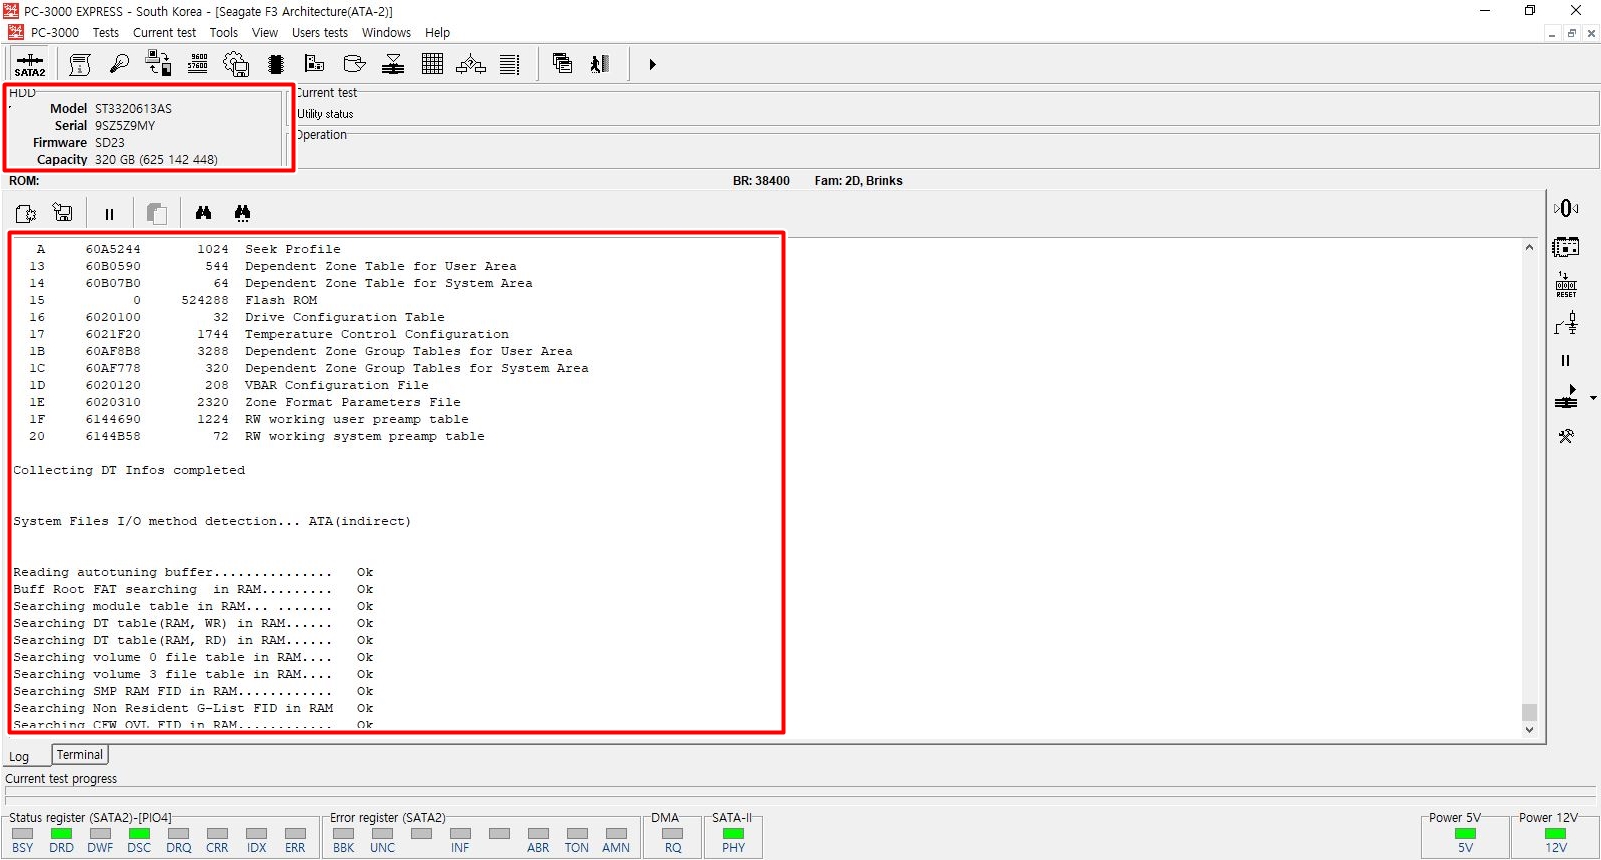This screenshot has height=860, width=1601.
Task: Click the binoculars find next icon
Action: [242, 212]
